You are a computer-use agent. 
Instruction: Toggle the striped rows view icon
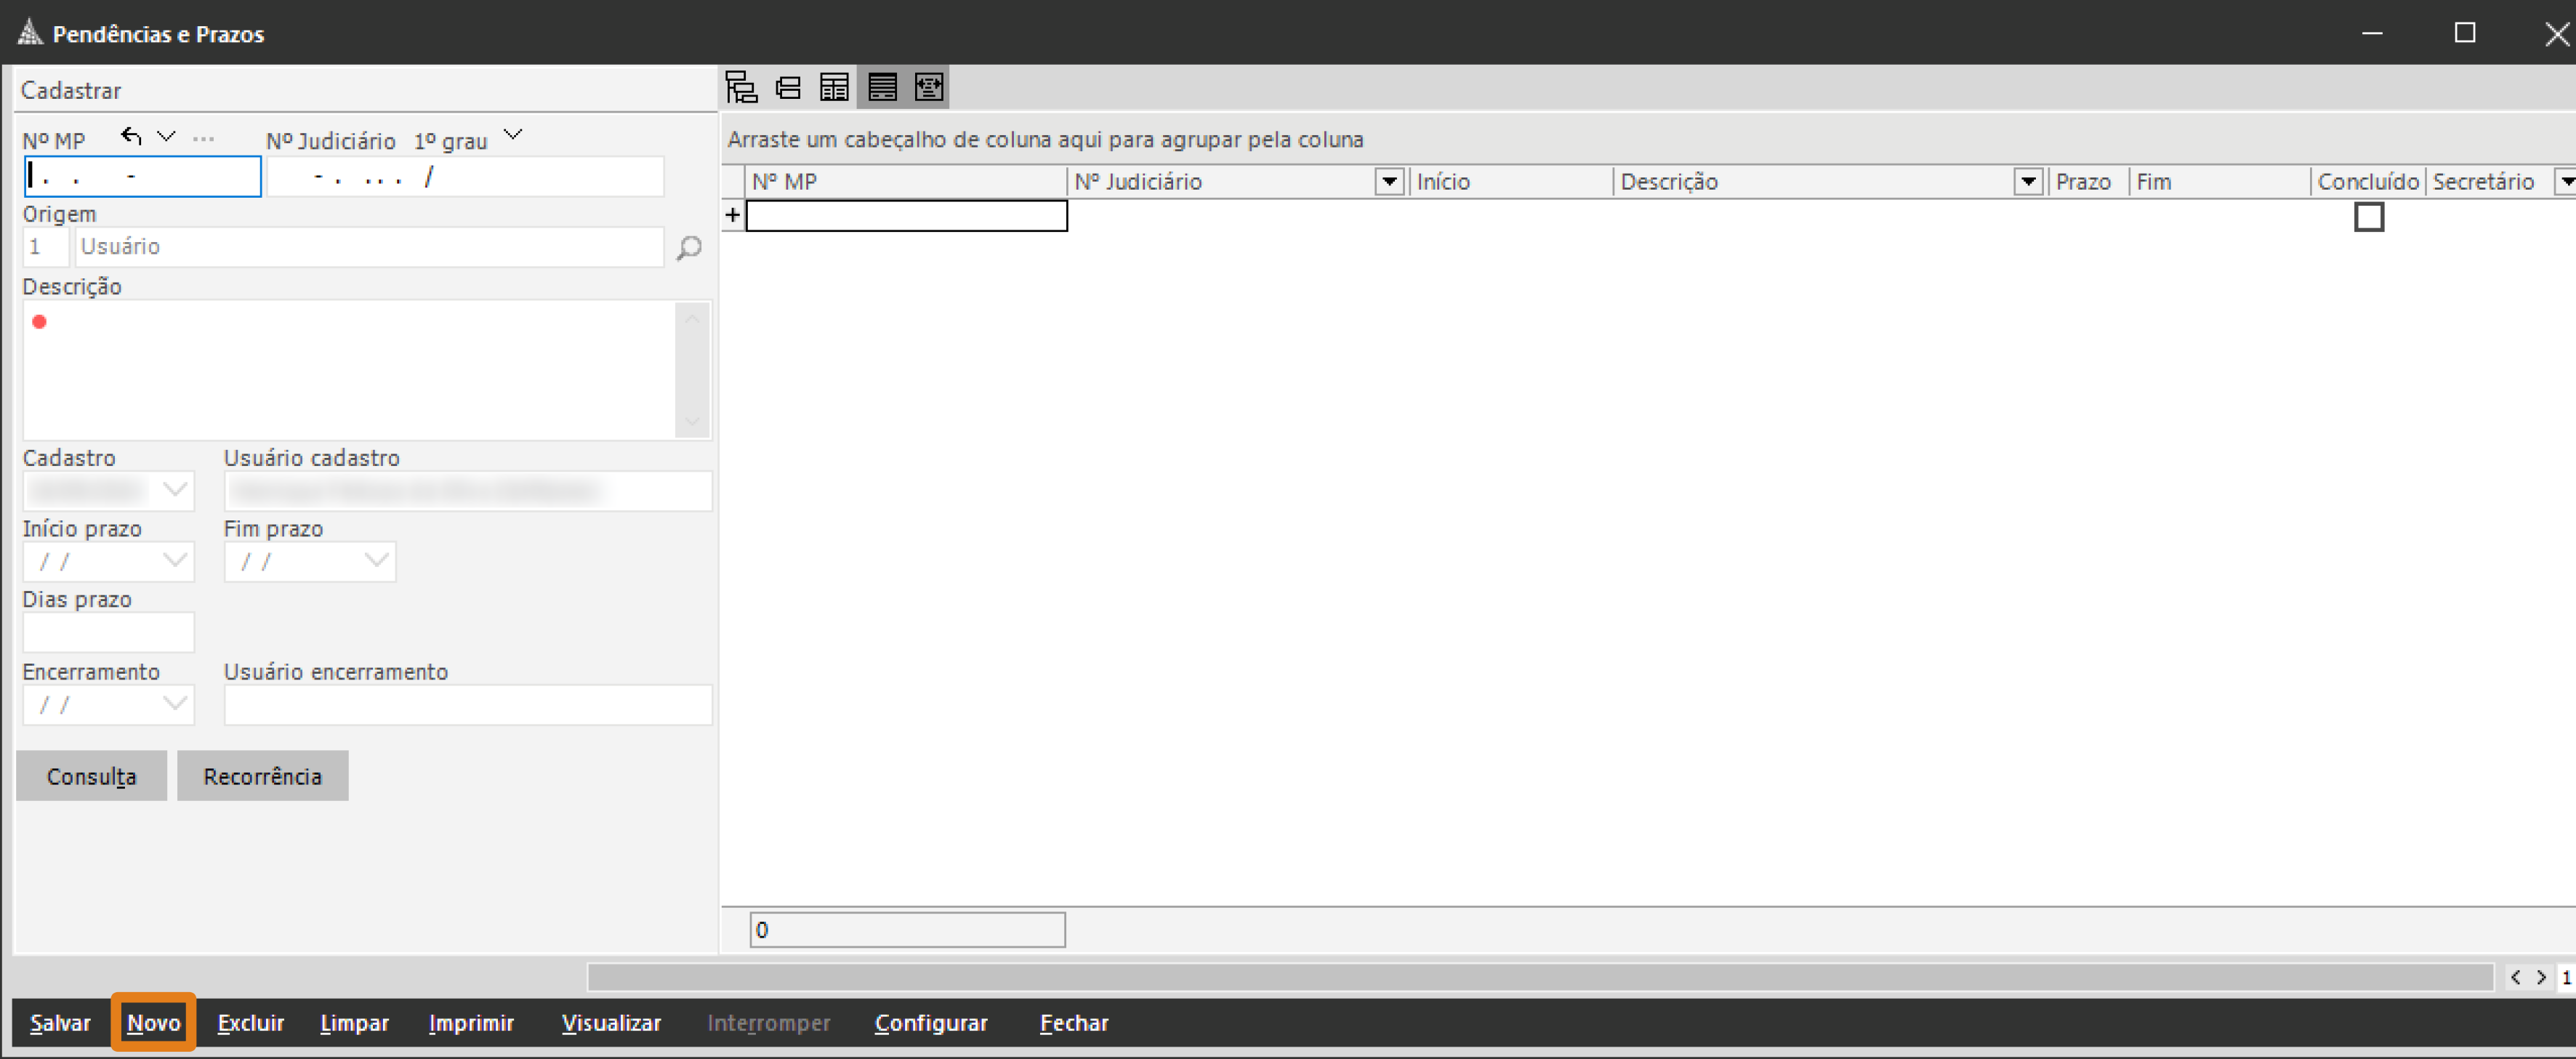click(882, 88)
